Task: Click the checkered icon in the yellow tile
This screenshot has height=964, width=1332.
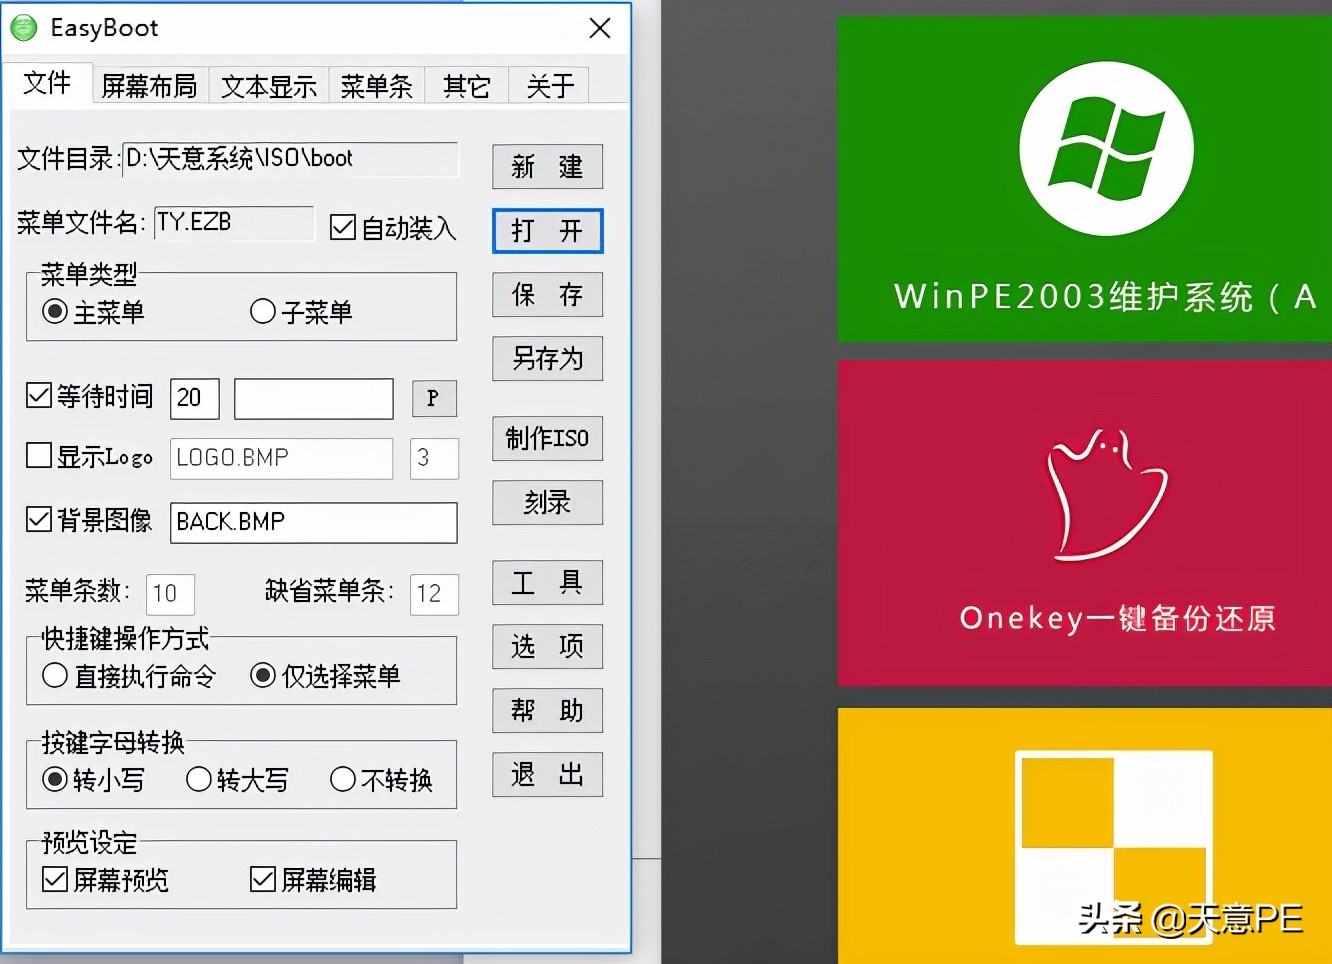Action: 1114,847
